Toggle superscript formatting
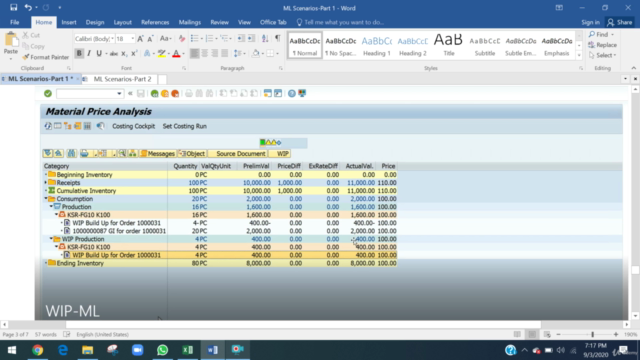640x360 pixels. 134,53
